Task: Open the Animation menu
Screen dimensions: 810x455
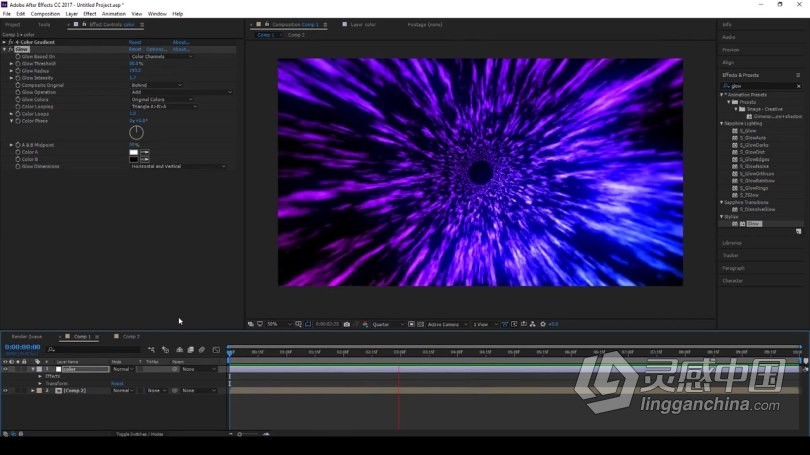Action: 114,14
